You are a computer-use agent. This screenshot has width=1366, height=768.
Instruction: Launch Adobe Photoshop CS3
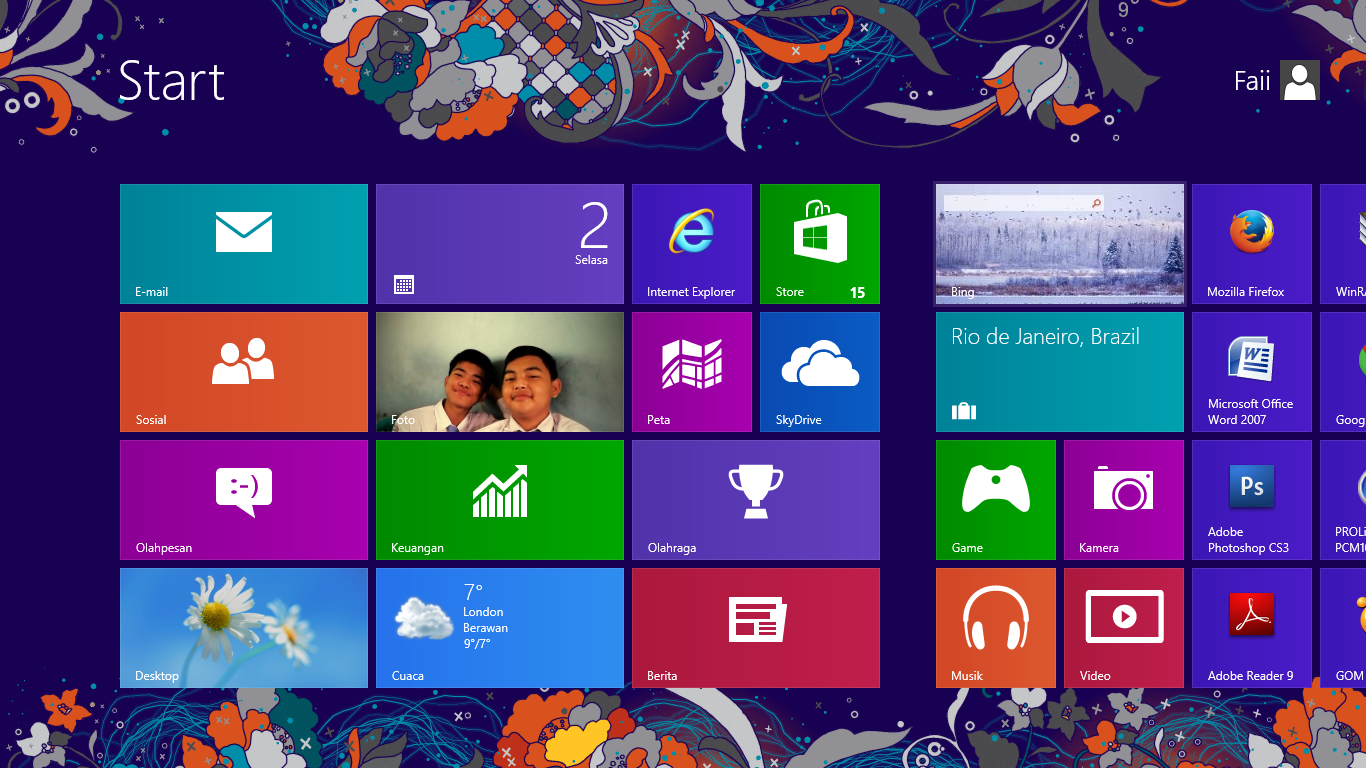[1251, 499]
